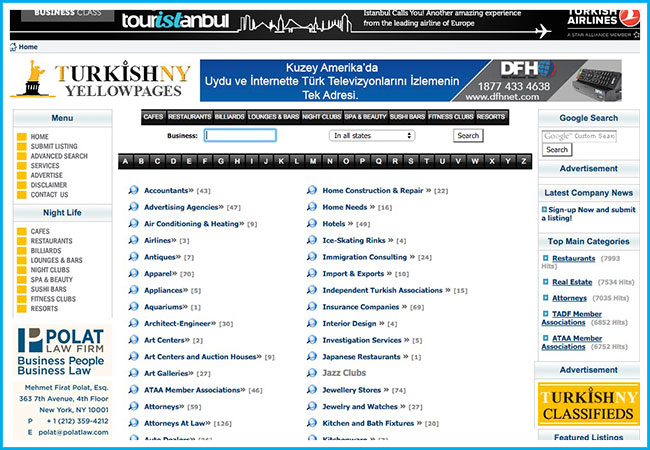The image size is (650, 450).
Task: Open ADVERTISE menu link
Action: [x=46, y=175]
